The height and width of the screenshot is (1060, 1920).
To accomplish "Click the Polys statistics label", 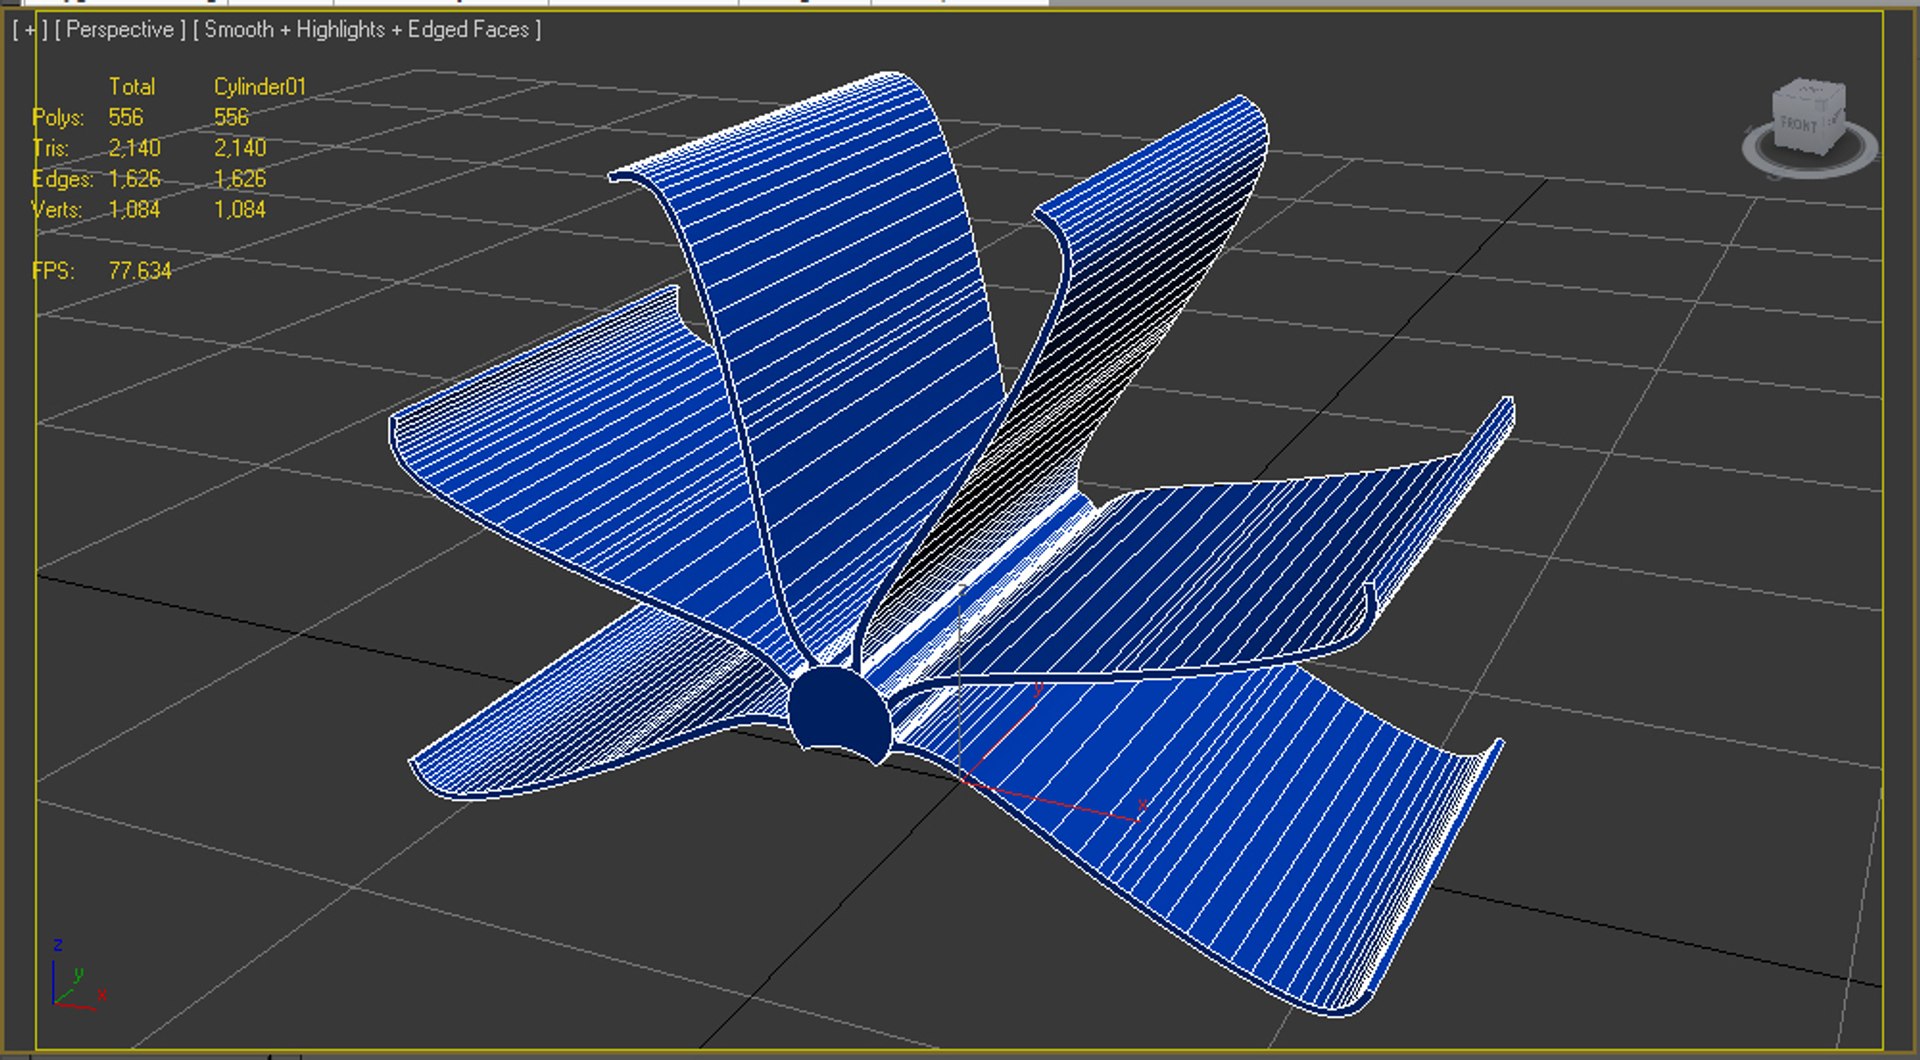I will (58, 118).
